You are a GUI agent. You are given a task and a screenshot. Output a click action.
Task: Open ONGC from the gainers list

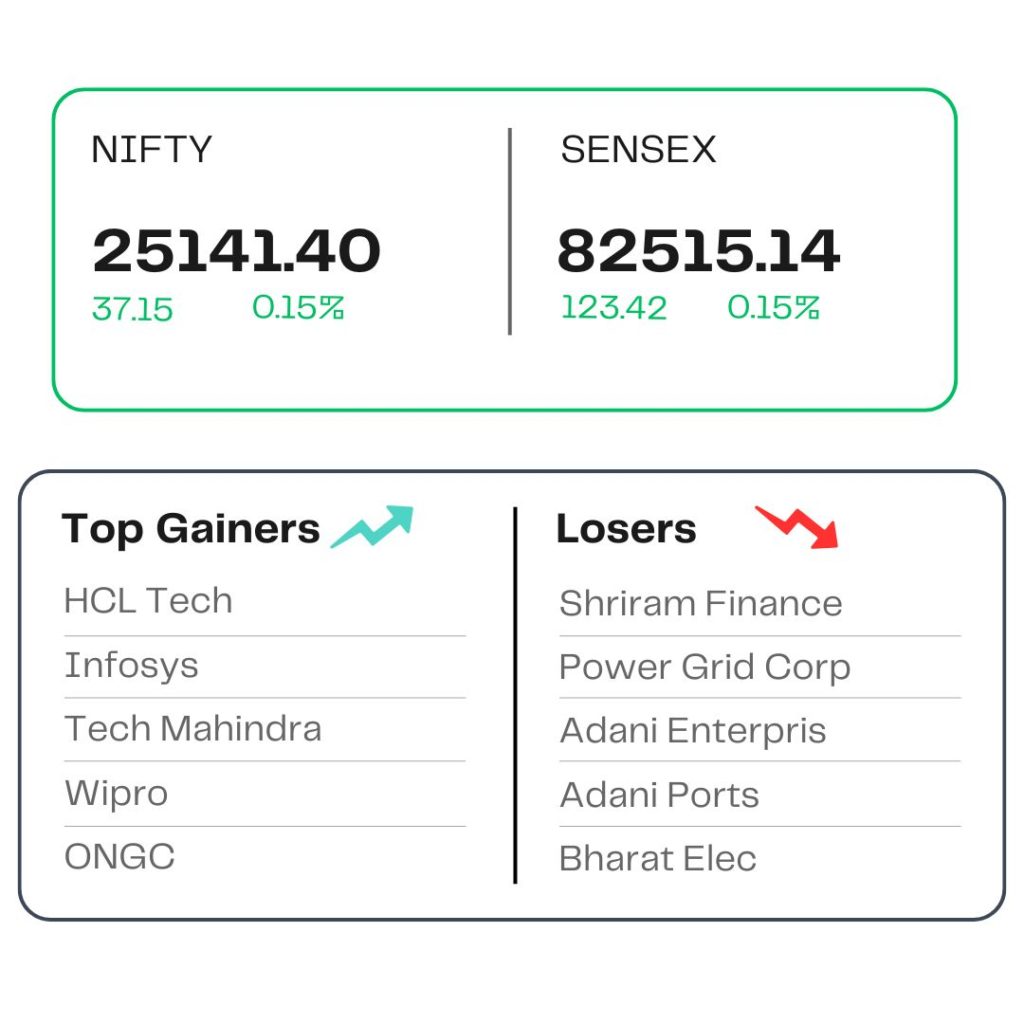pyautogui.click(x=120, y=857)
